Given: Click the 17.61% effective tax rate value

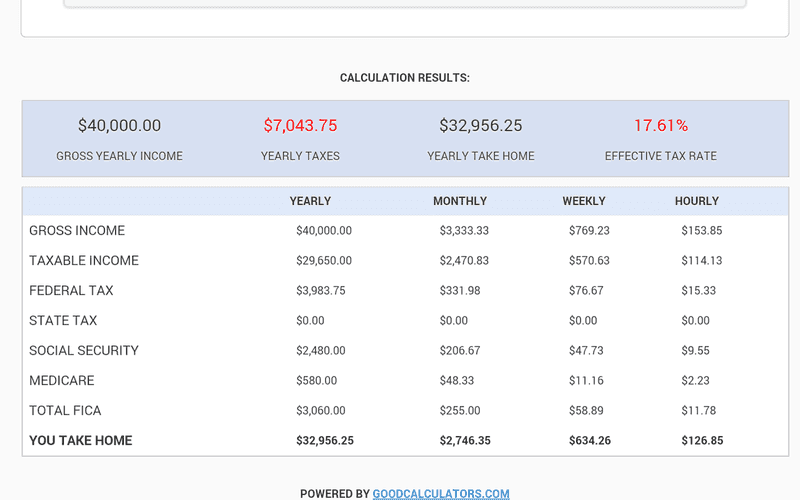Looking at the screenshot, I should pyautogui.click(x=660, y=126).
